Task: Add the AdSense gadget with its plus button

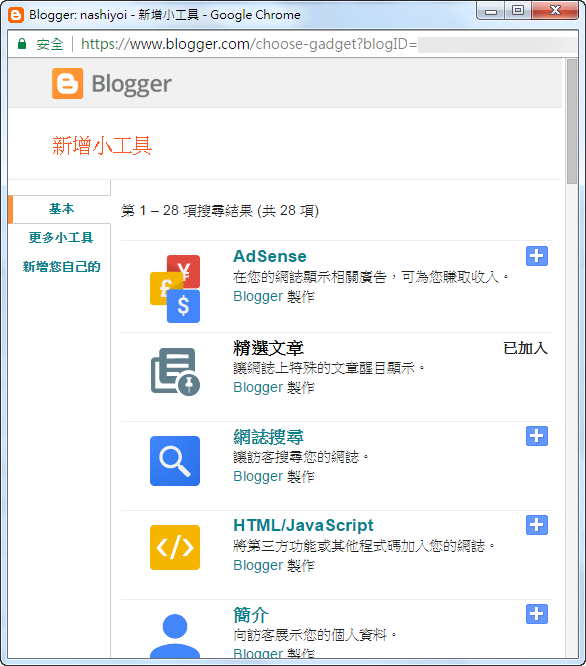Action: (x=537, y=256)
